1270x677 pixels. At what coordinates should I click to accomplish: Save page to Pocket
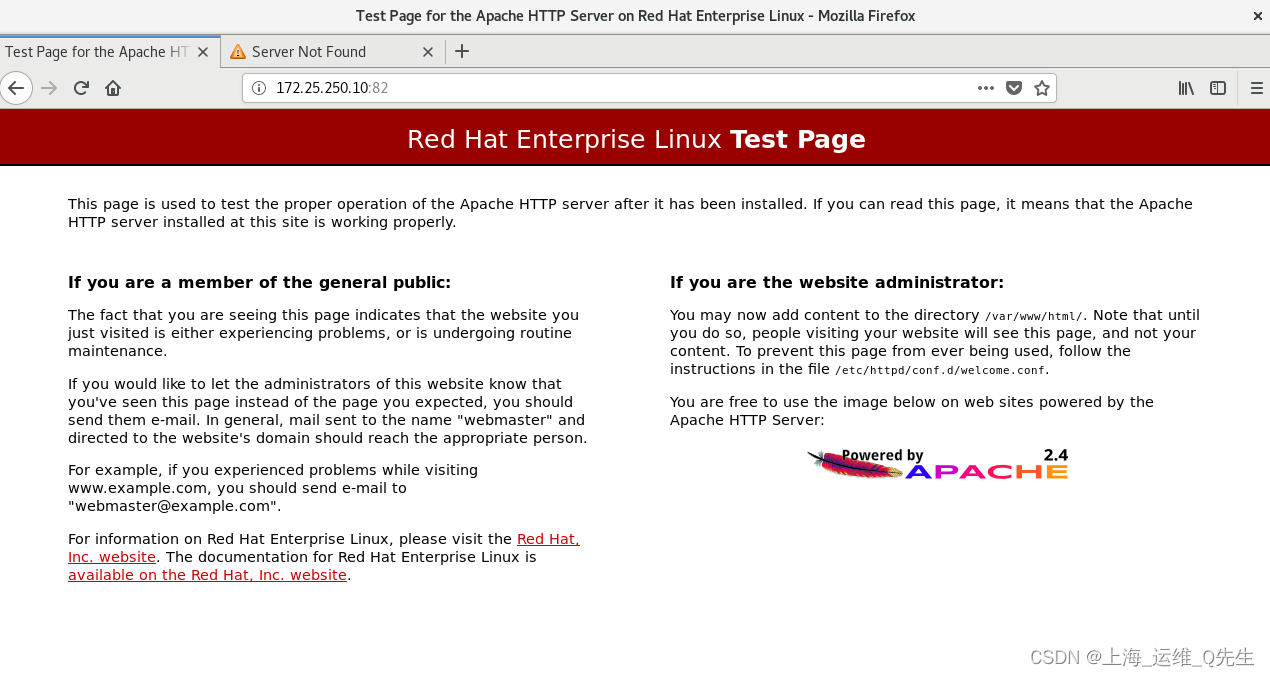(x=1014, y=88)
